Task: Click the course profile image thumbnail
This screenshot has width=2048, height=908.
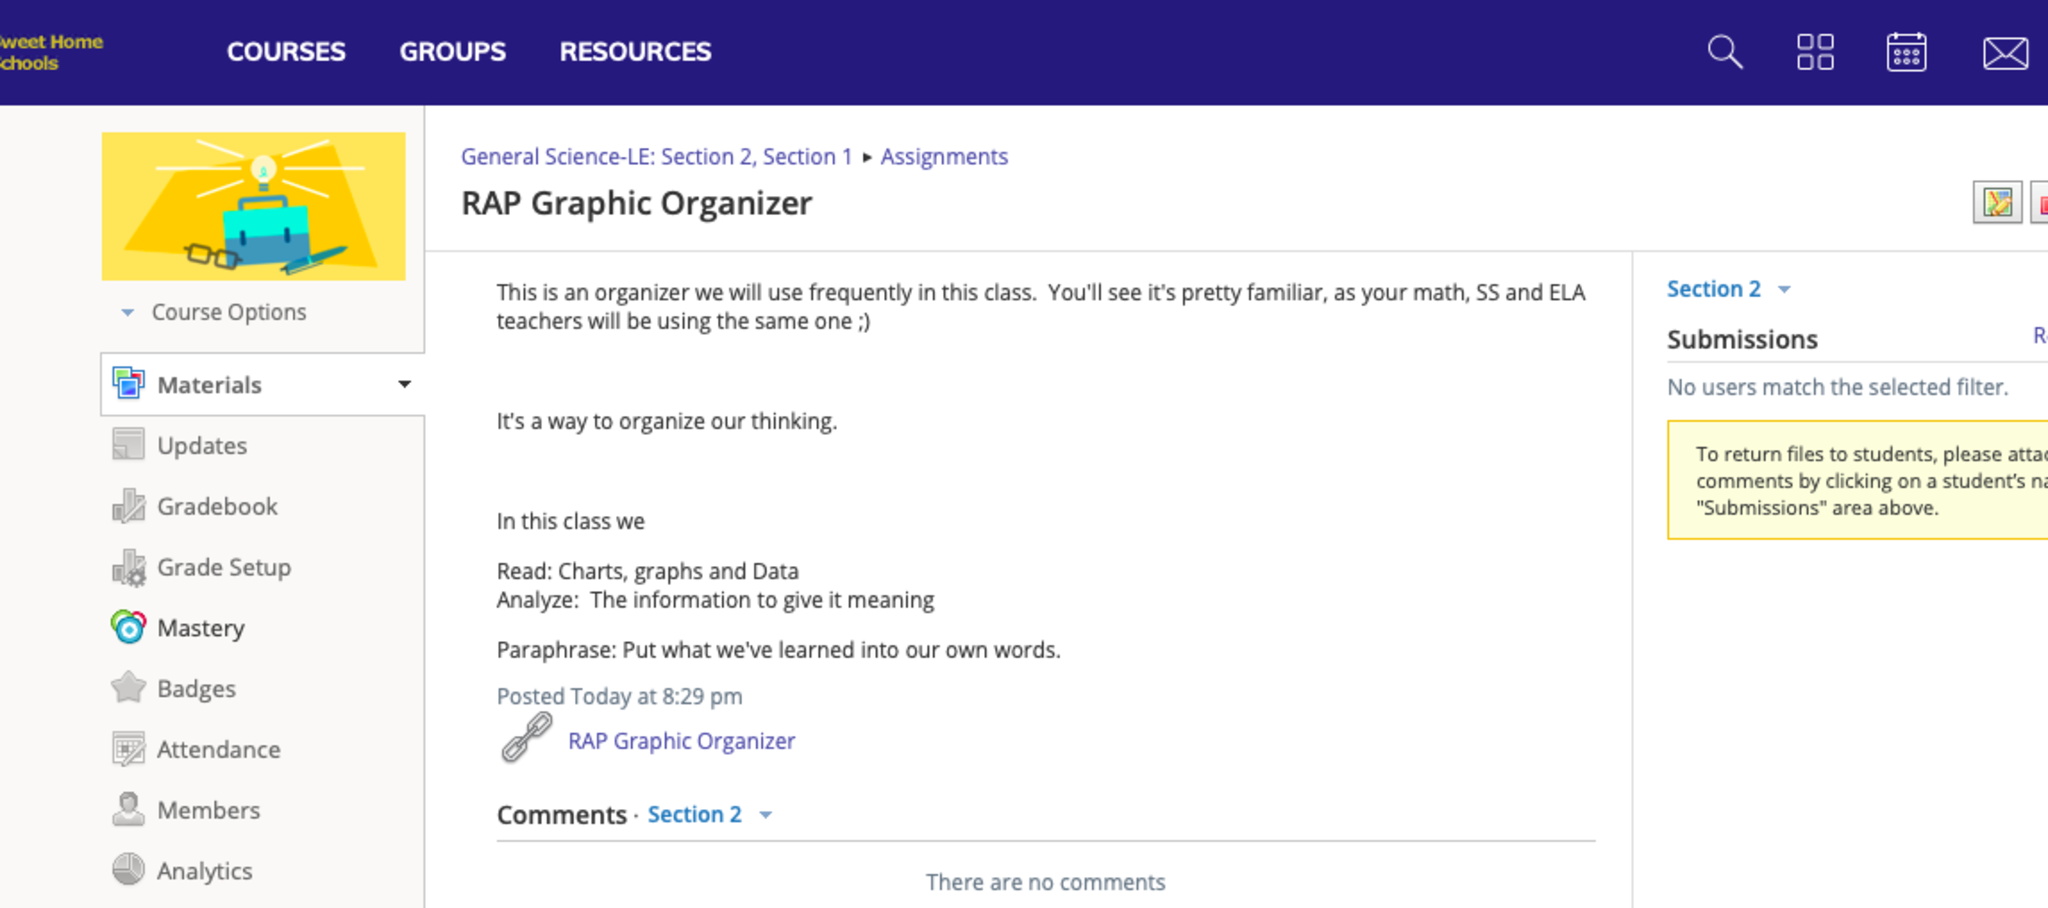Action: pyautogui.click(x=254, y=206)
